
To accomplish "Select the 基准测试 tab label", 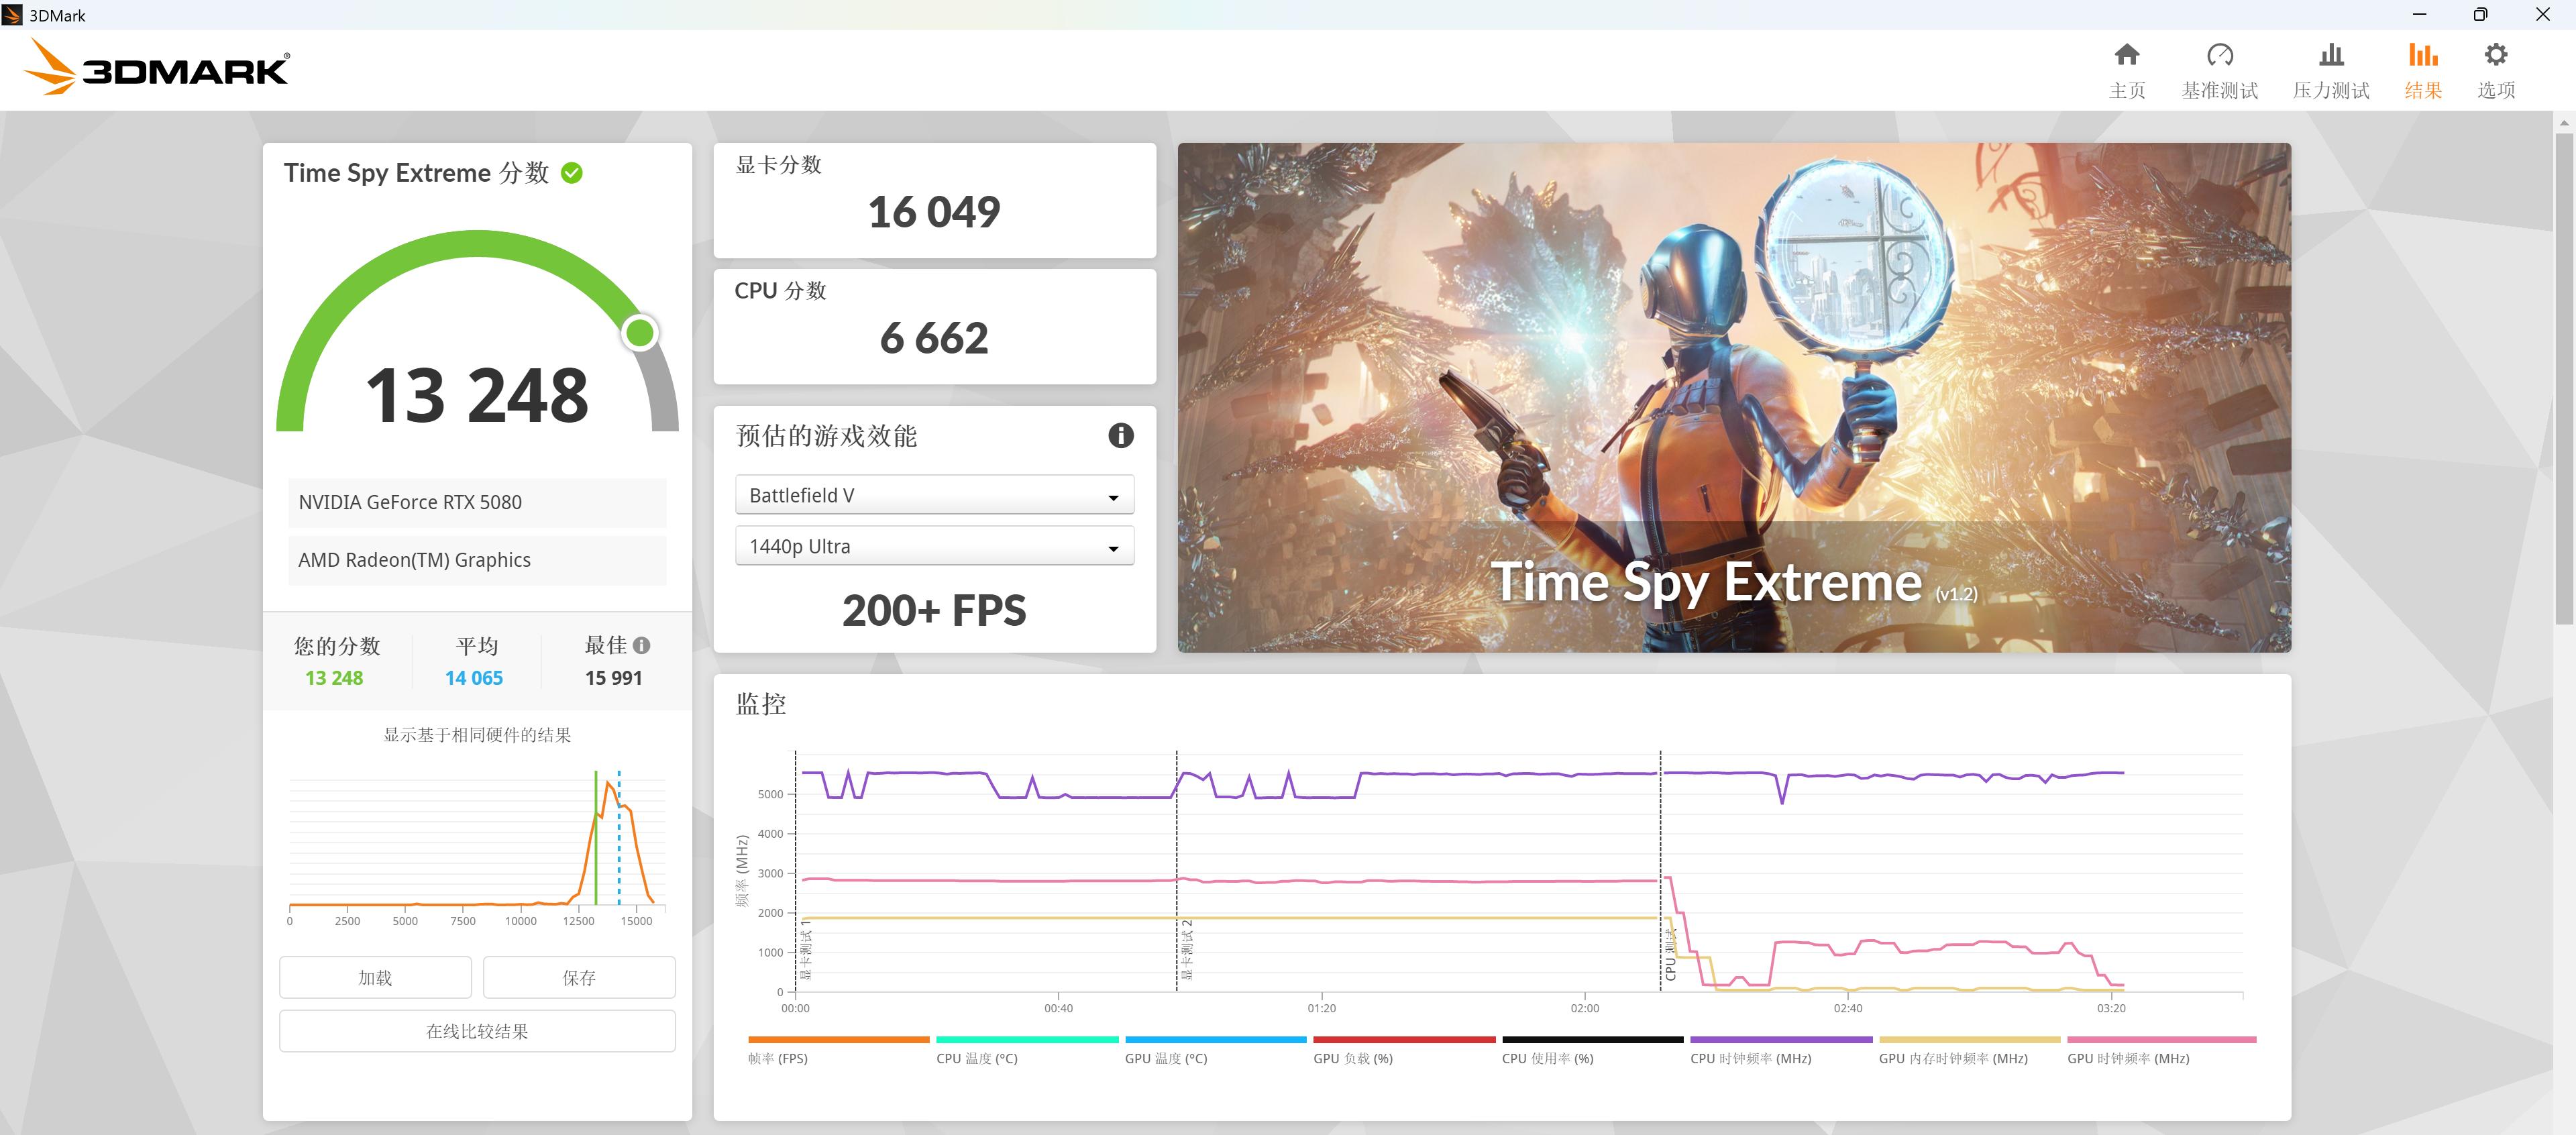I will click(x=2219, y=91).
